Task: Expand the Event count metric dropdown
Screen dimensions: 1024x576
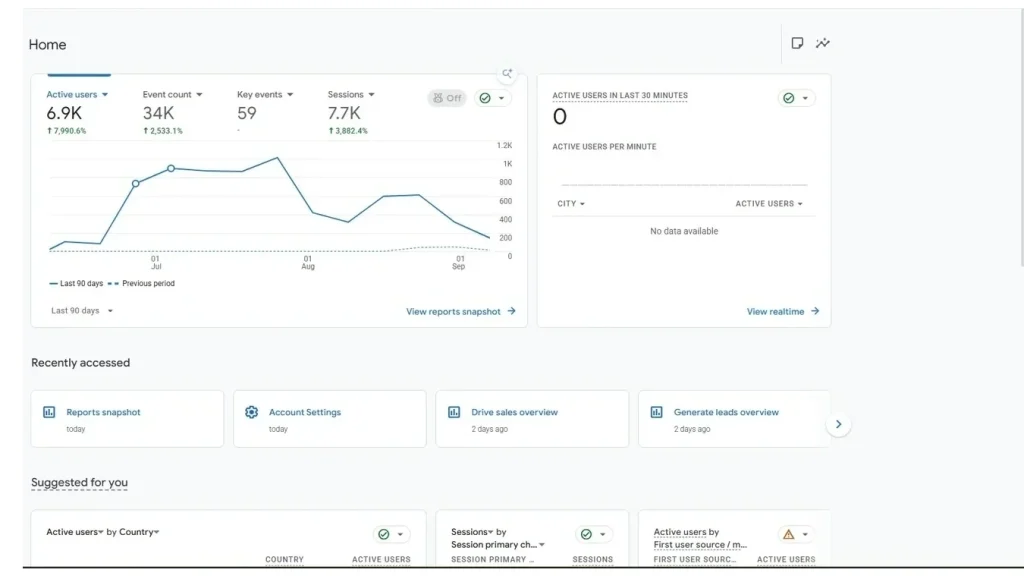Action: coord(172,95)
